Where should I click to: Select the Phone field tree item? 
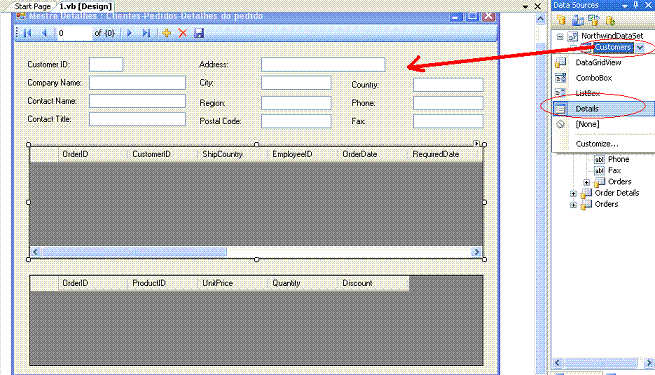618,160
